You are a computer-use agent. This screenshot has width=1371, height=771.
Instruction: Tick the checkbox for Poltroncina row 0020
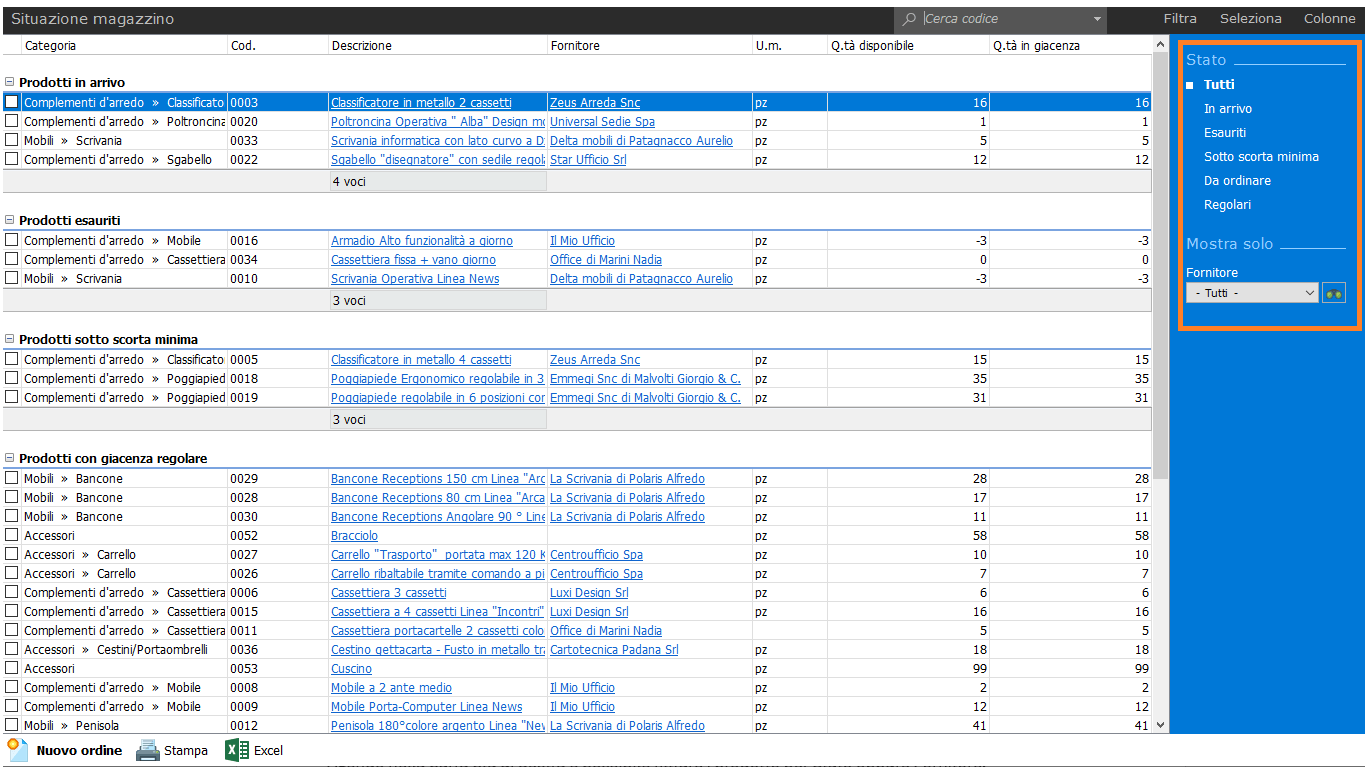[x=12, y=121]
